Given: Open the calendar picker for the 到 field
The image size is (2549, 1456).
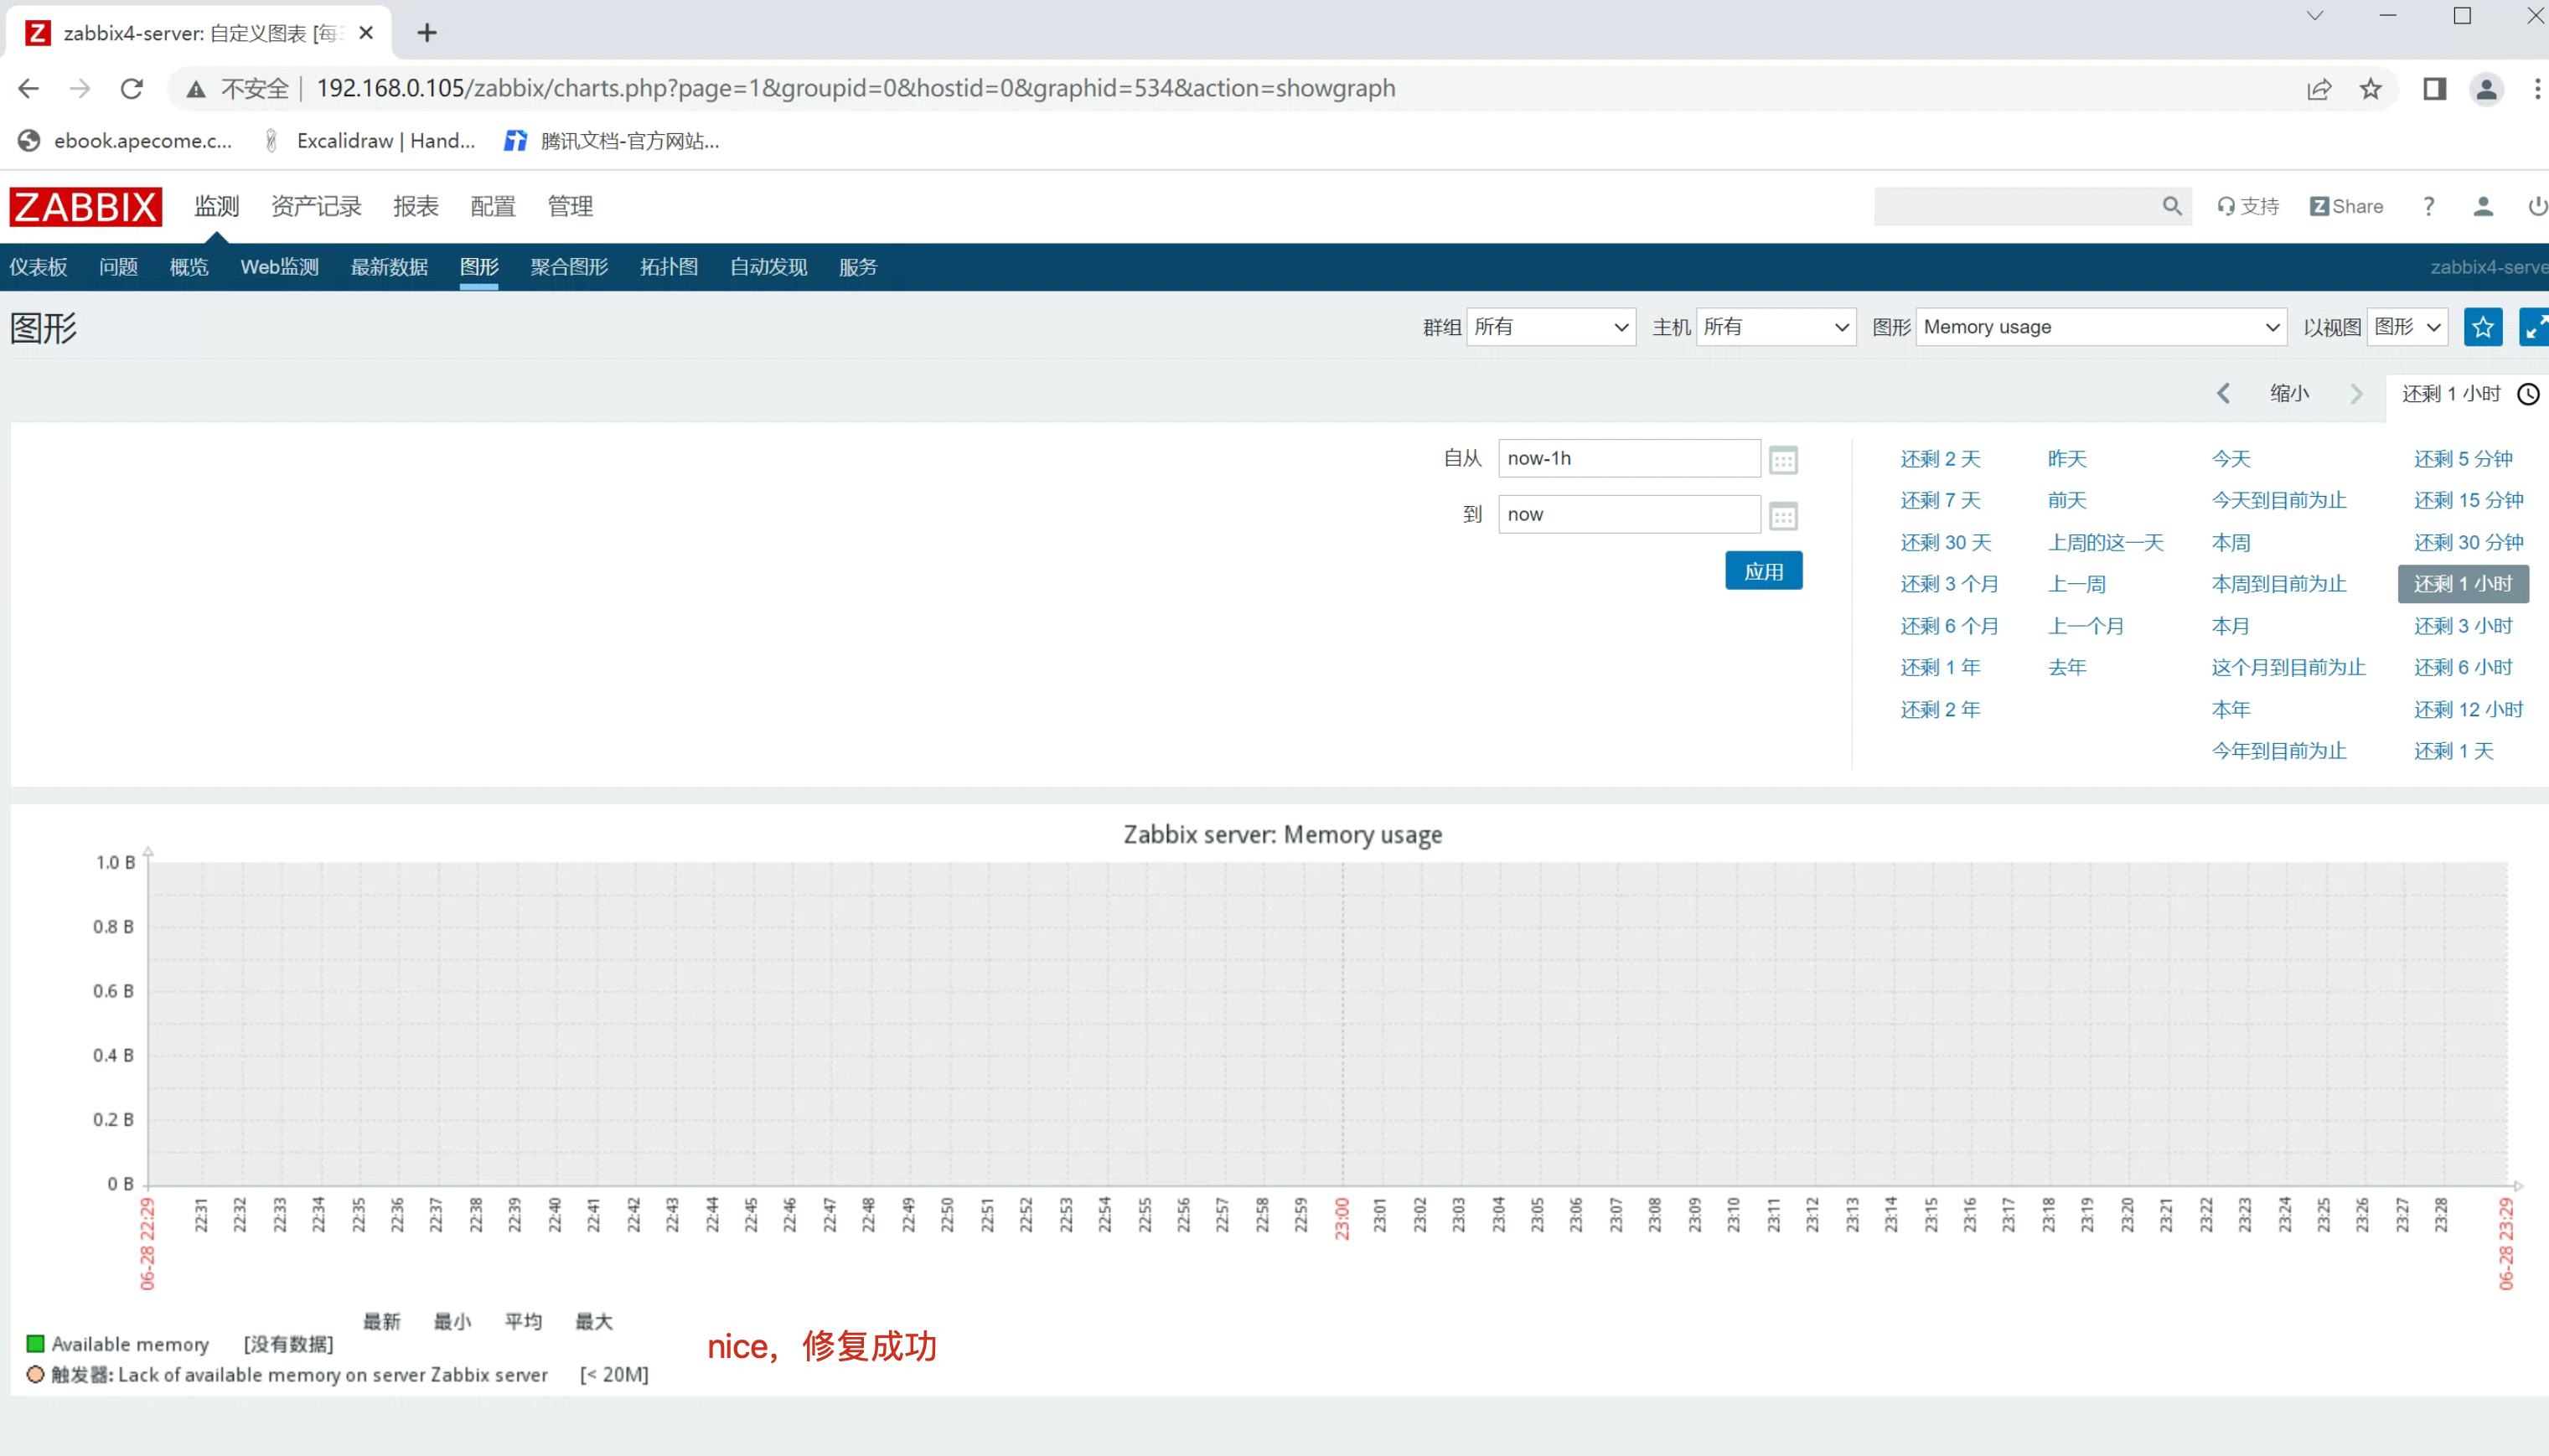Looking at the screenshot, I should [1783, 516].
